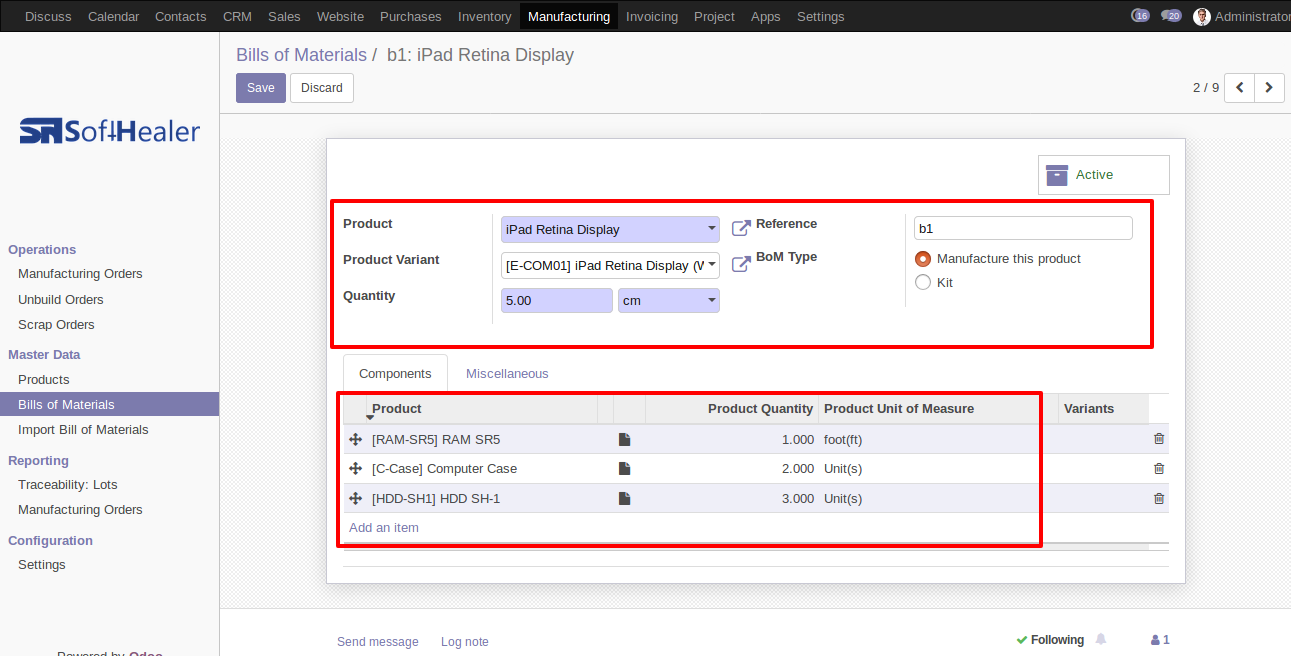Open the conversations badge showing 20
The image size is (1291, 656).
click(1171, 16)
